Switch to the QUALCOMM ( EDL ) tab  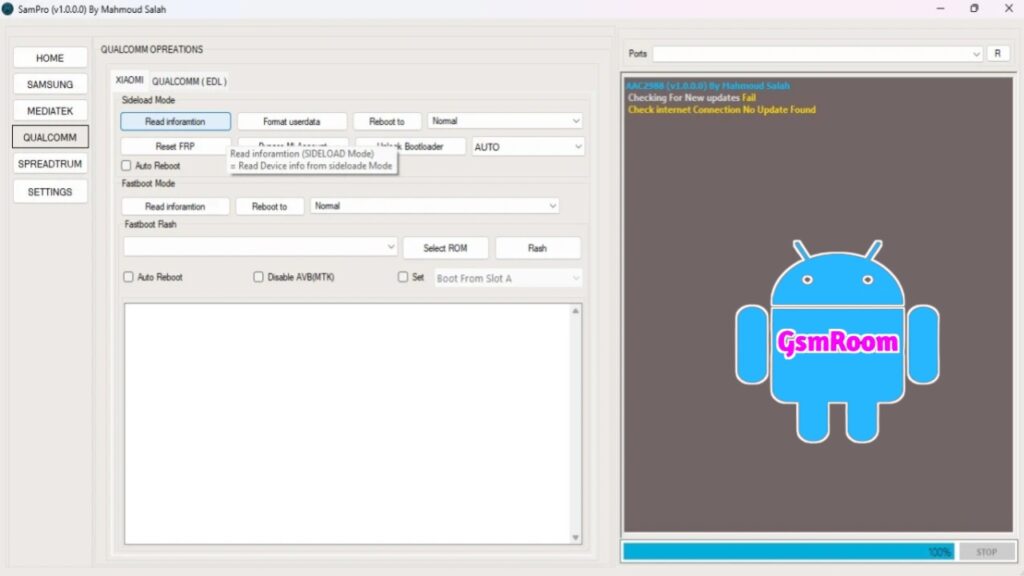pyautogui.click(x=190, y=80)
